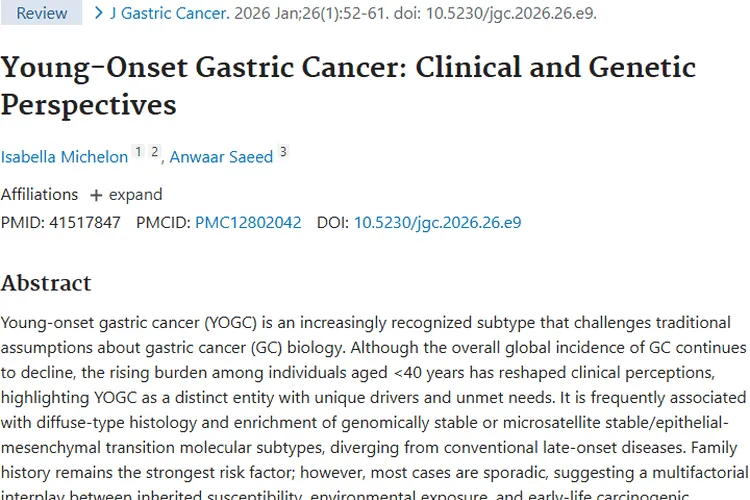Click the Review publication type badge
This screenshot has width=750, height=500.
coord(41,13)
